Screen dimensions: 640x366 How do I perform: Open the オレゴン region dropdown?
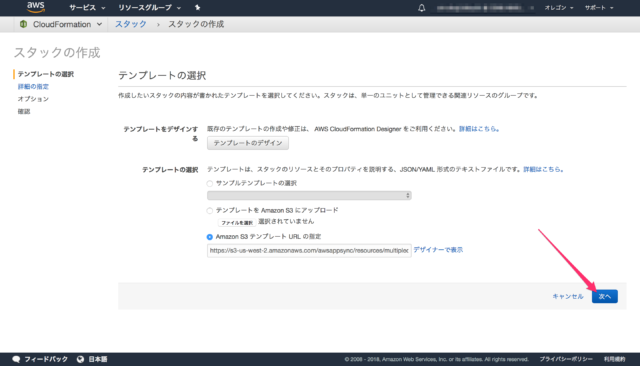click(559, 8)
